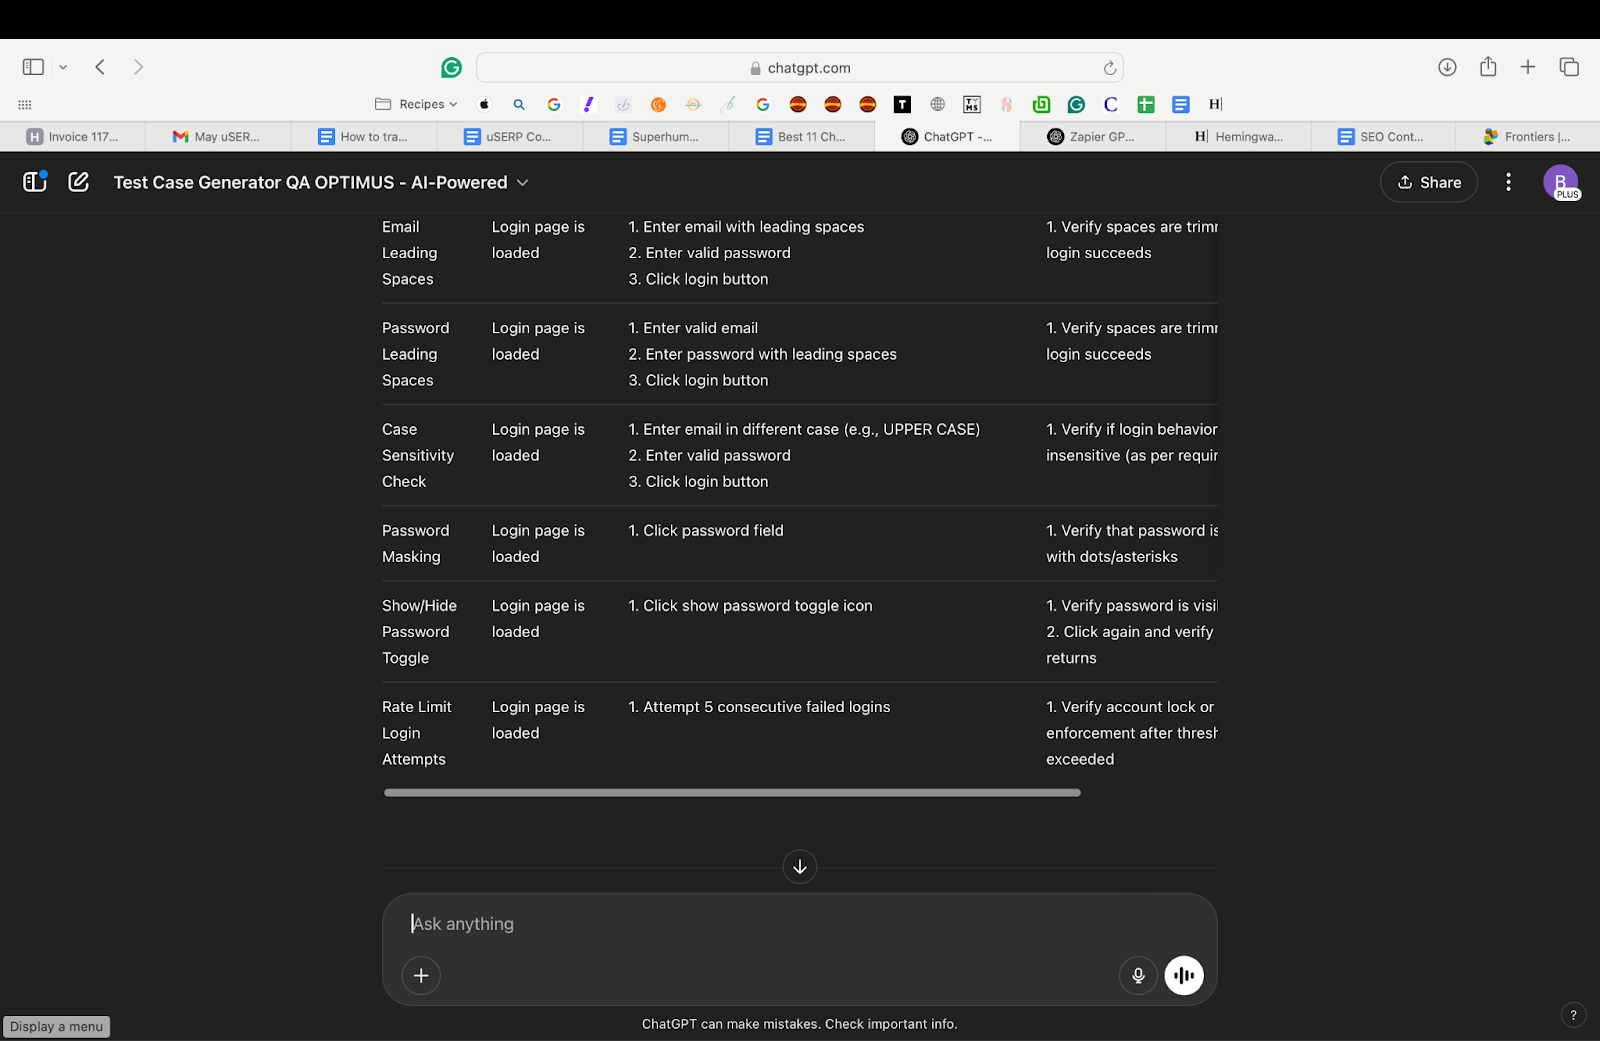Open the Hemingway H bookmark favicon

[1215, 104]
